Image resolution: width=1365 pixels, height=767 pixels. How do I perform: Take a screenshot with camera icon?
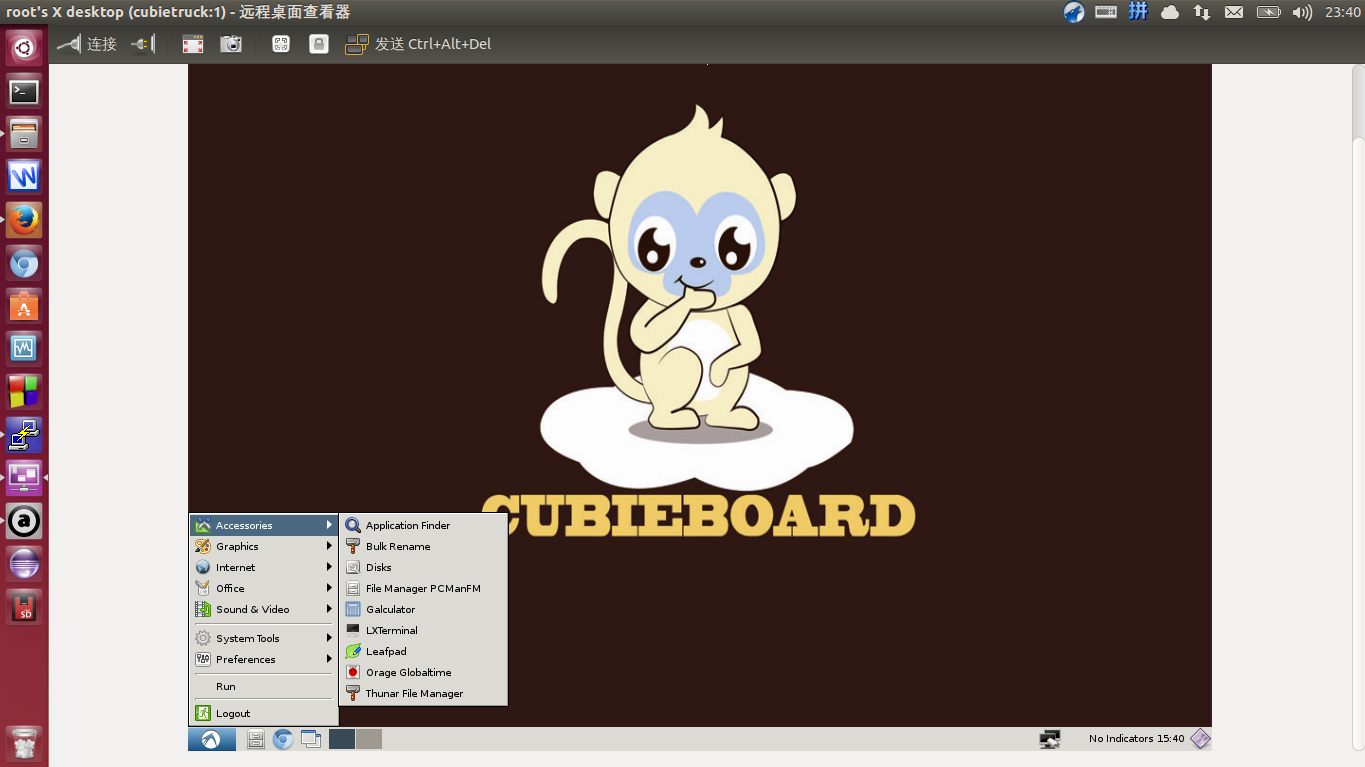point(231,44)
